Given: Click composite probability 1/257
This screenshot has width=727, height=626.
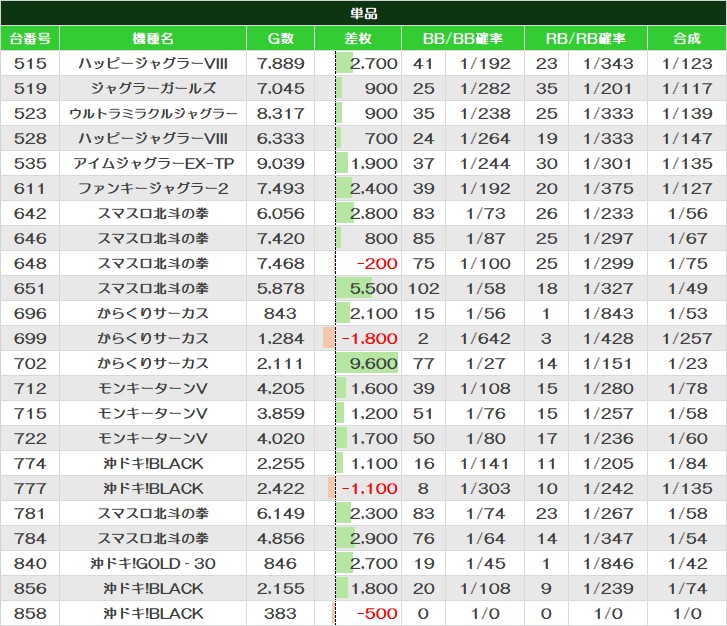Looking at the screenshot, I should click(x=687, y=339).
